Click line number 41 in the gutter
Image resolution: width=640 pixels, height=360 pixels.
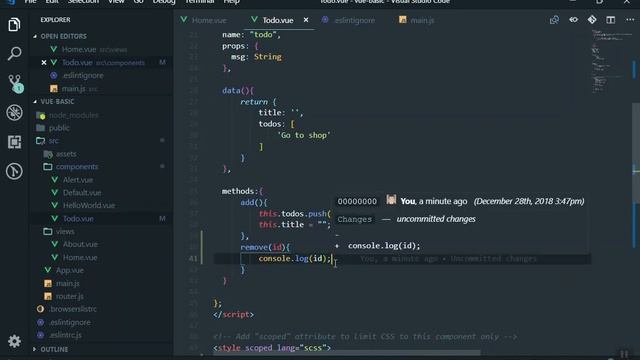193,259
